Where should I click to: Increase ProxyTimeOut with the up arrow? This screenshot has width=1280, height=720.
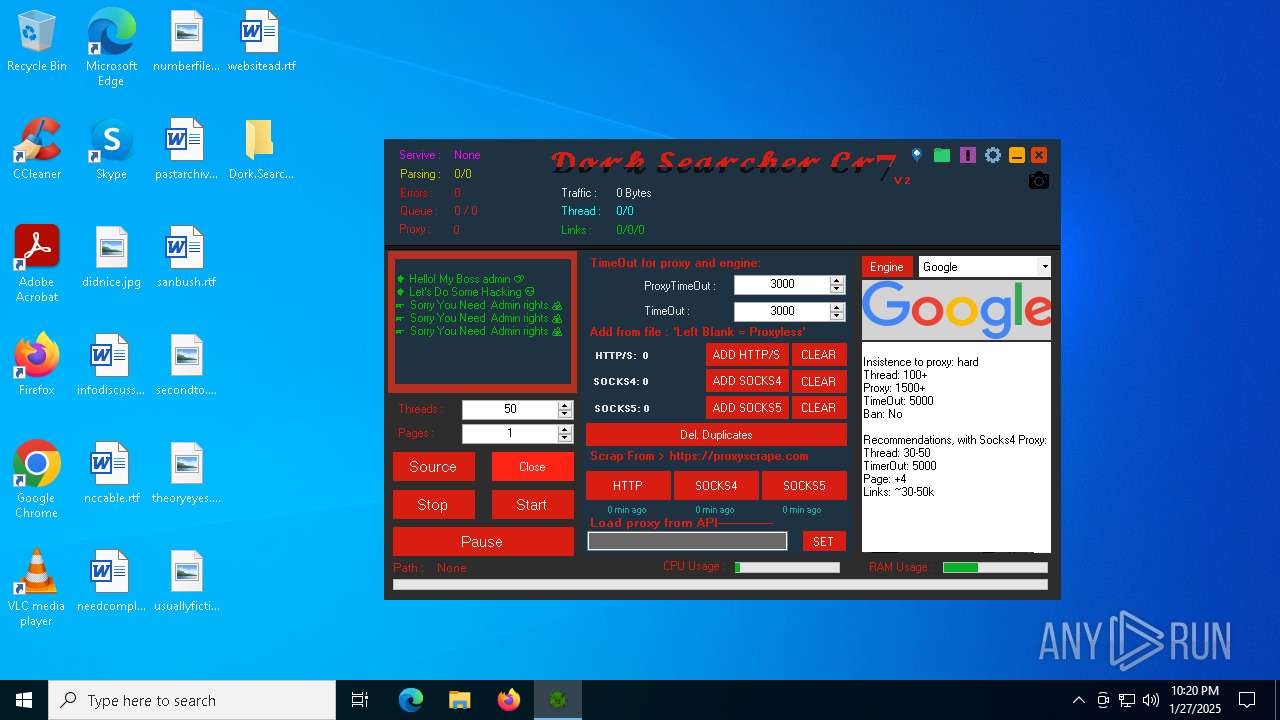point(837,280)
